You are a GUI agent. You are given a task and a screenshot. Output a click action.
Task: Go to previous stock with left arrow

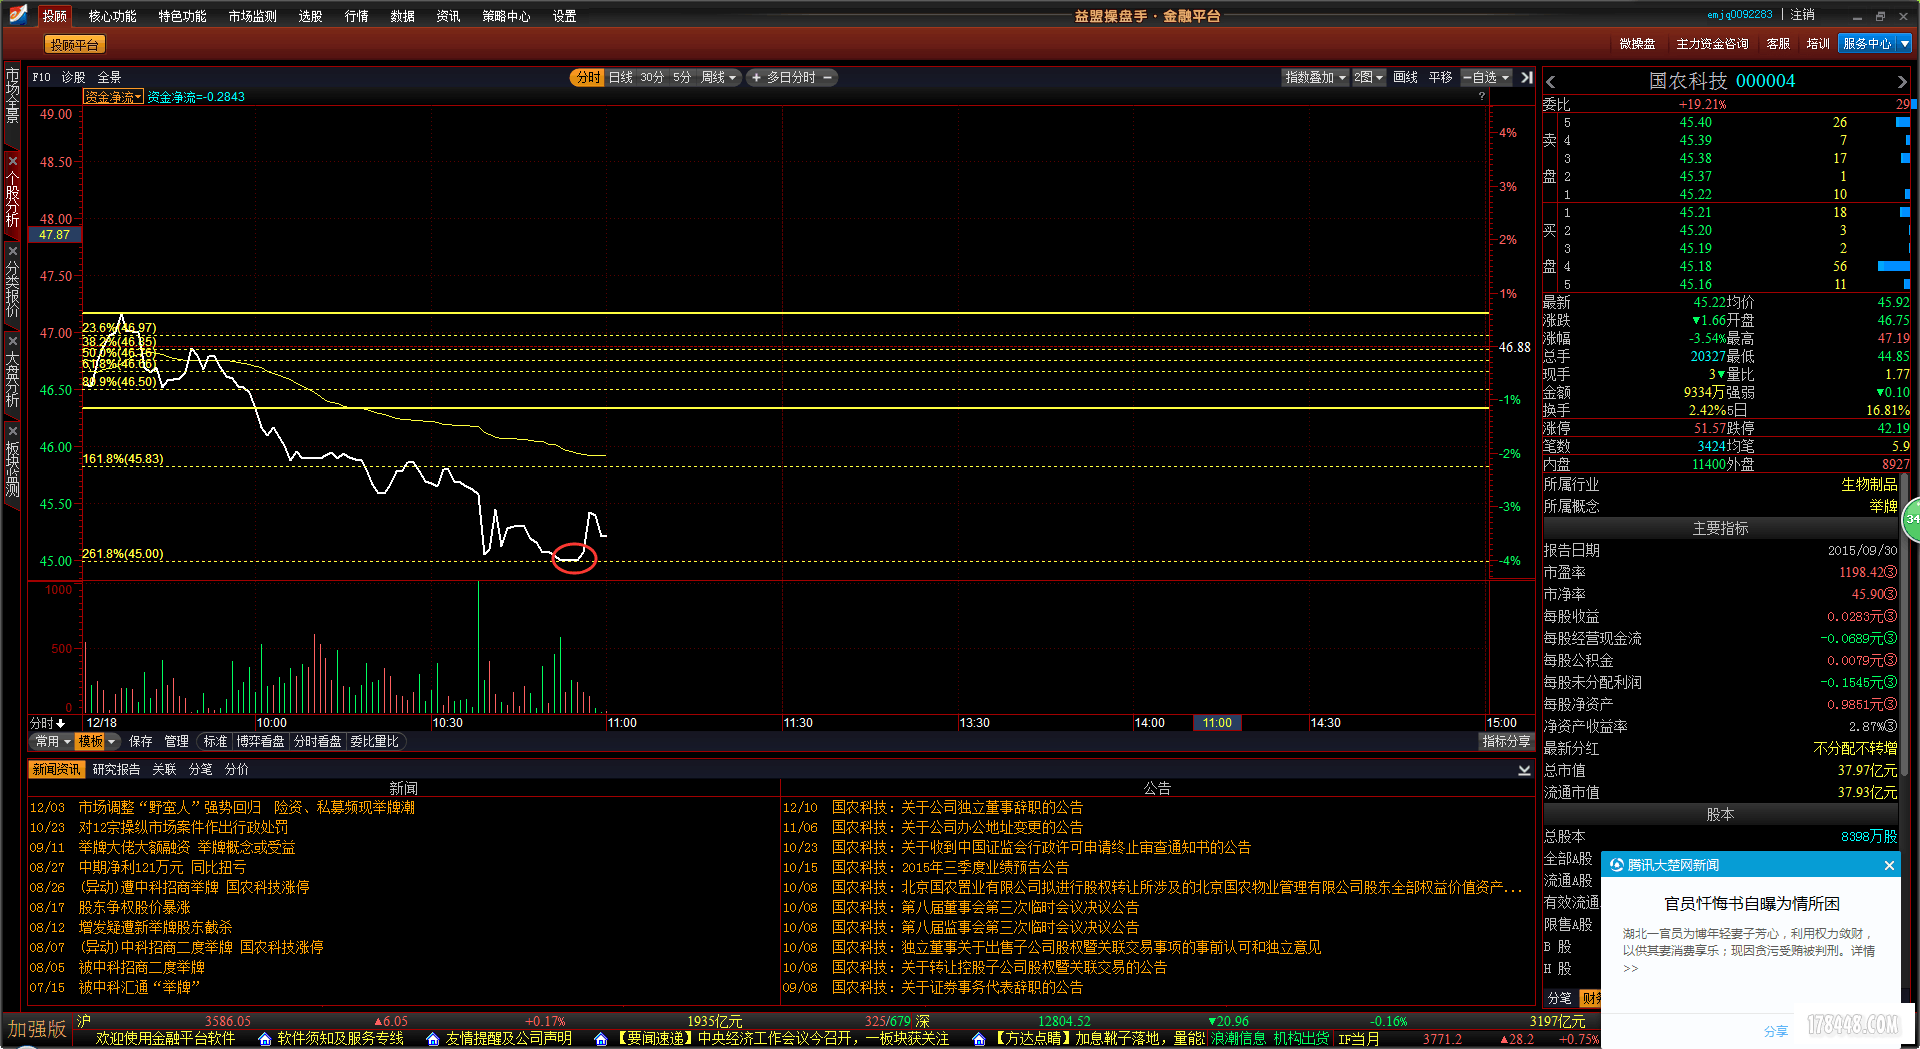click(1551, 82)
